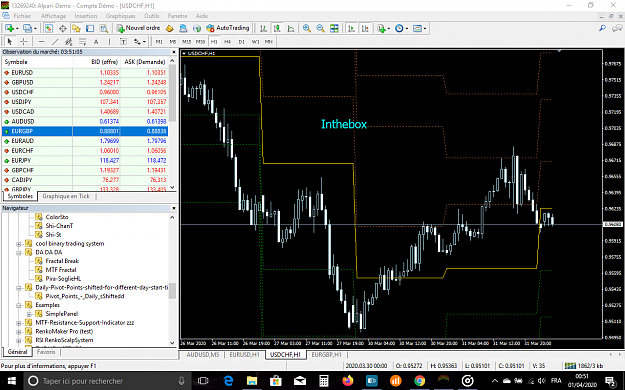Switch timeframe to H4

coord(228,41)
